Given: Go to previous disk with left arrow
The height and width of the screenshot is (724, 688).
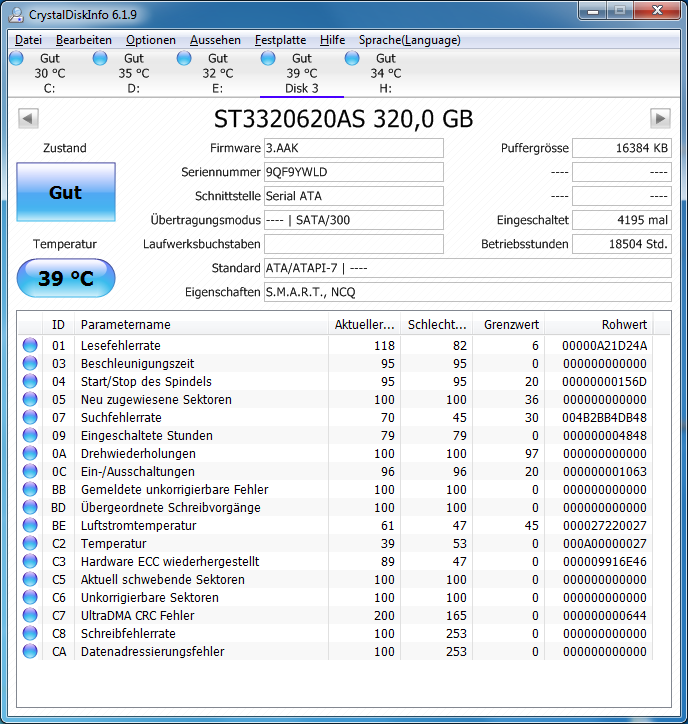Looking at the screenshot, I should 28,119.
